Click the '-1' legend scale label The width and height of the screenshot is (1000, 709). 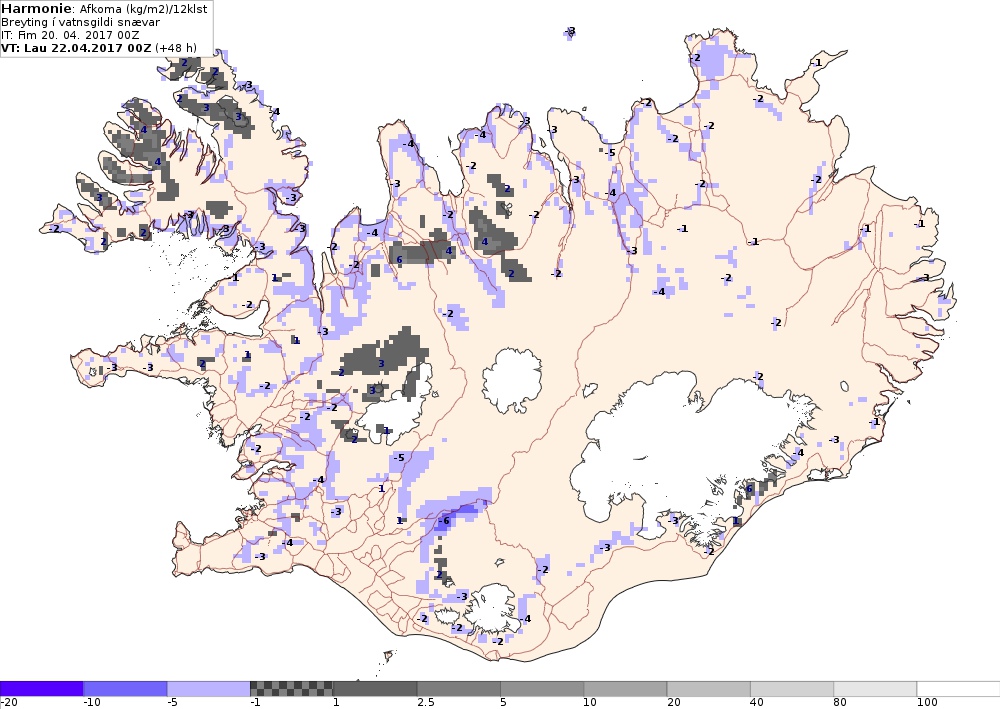[255, 703]
